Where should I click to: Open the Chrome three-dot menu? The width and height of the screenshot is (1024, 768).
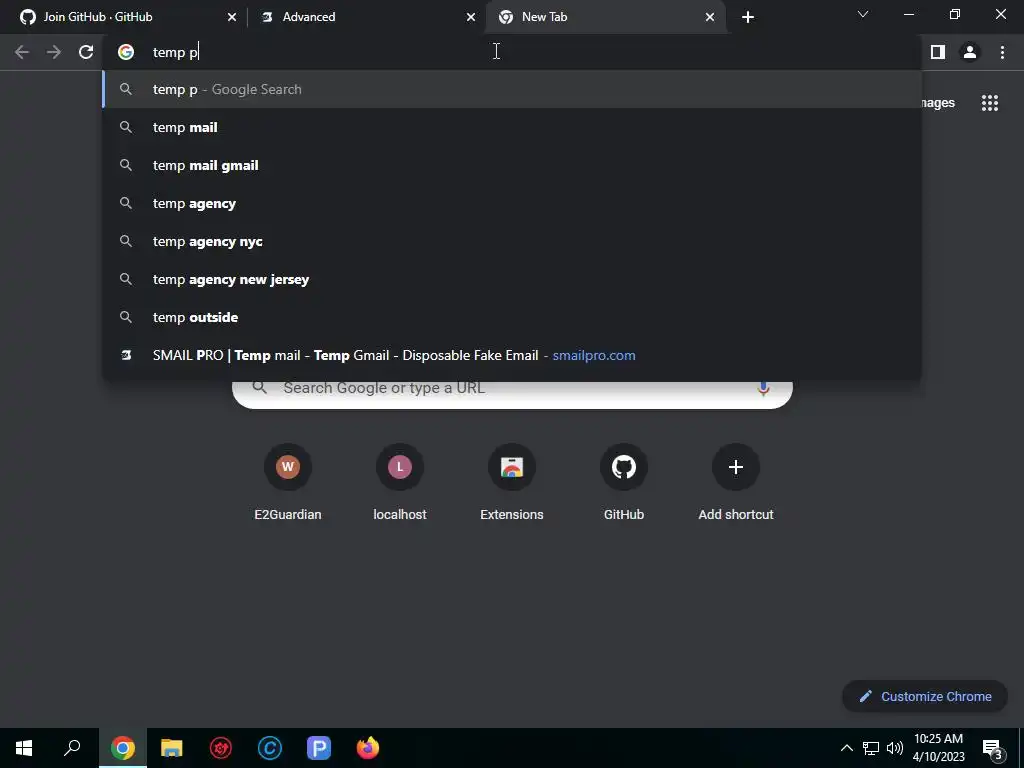(1002, 52)
